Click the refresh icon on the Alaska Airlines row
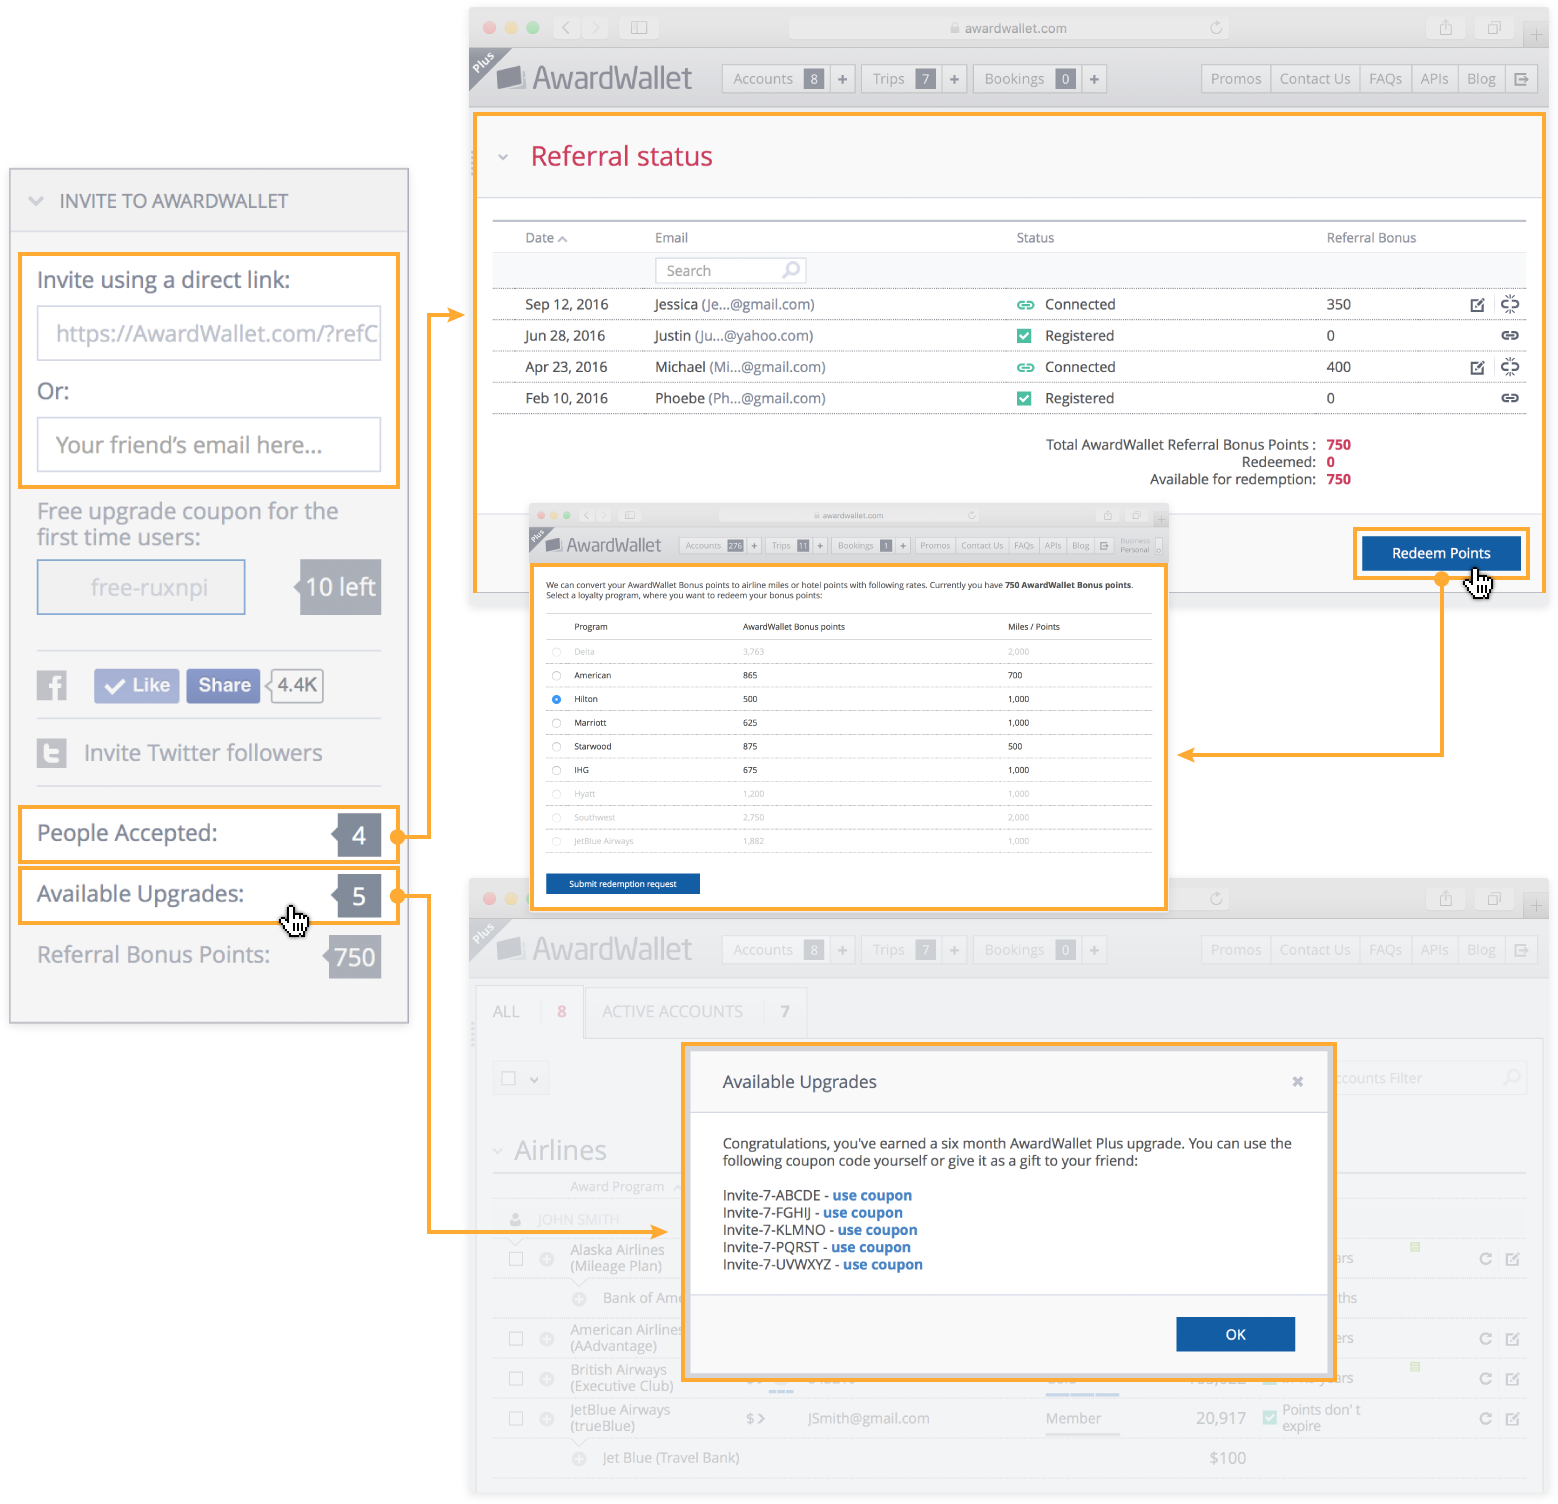Viewport: 1558px width, 1504px height. (x=1485, y=1259)
